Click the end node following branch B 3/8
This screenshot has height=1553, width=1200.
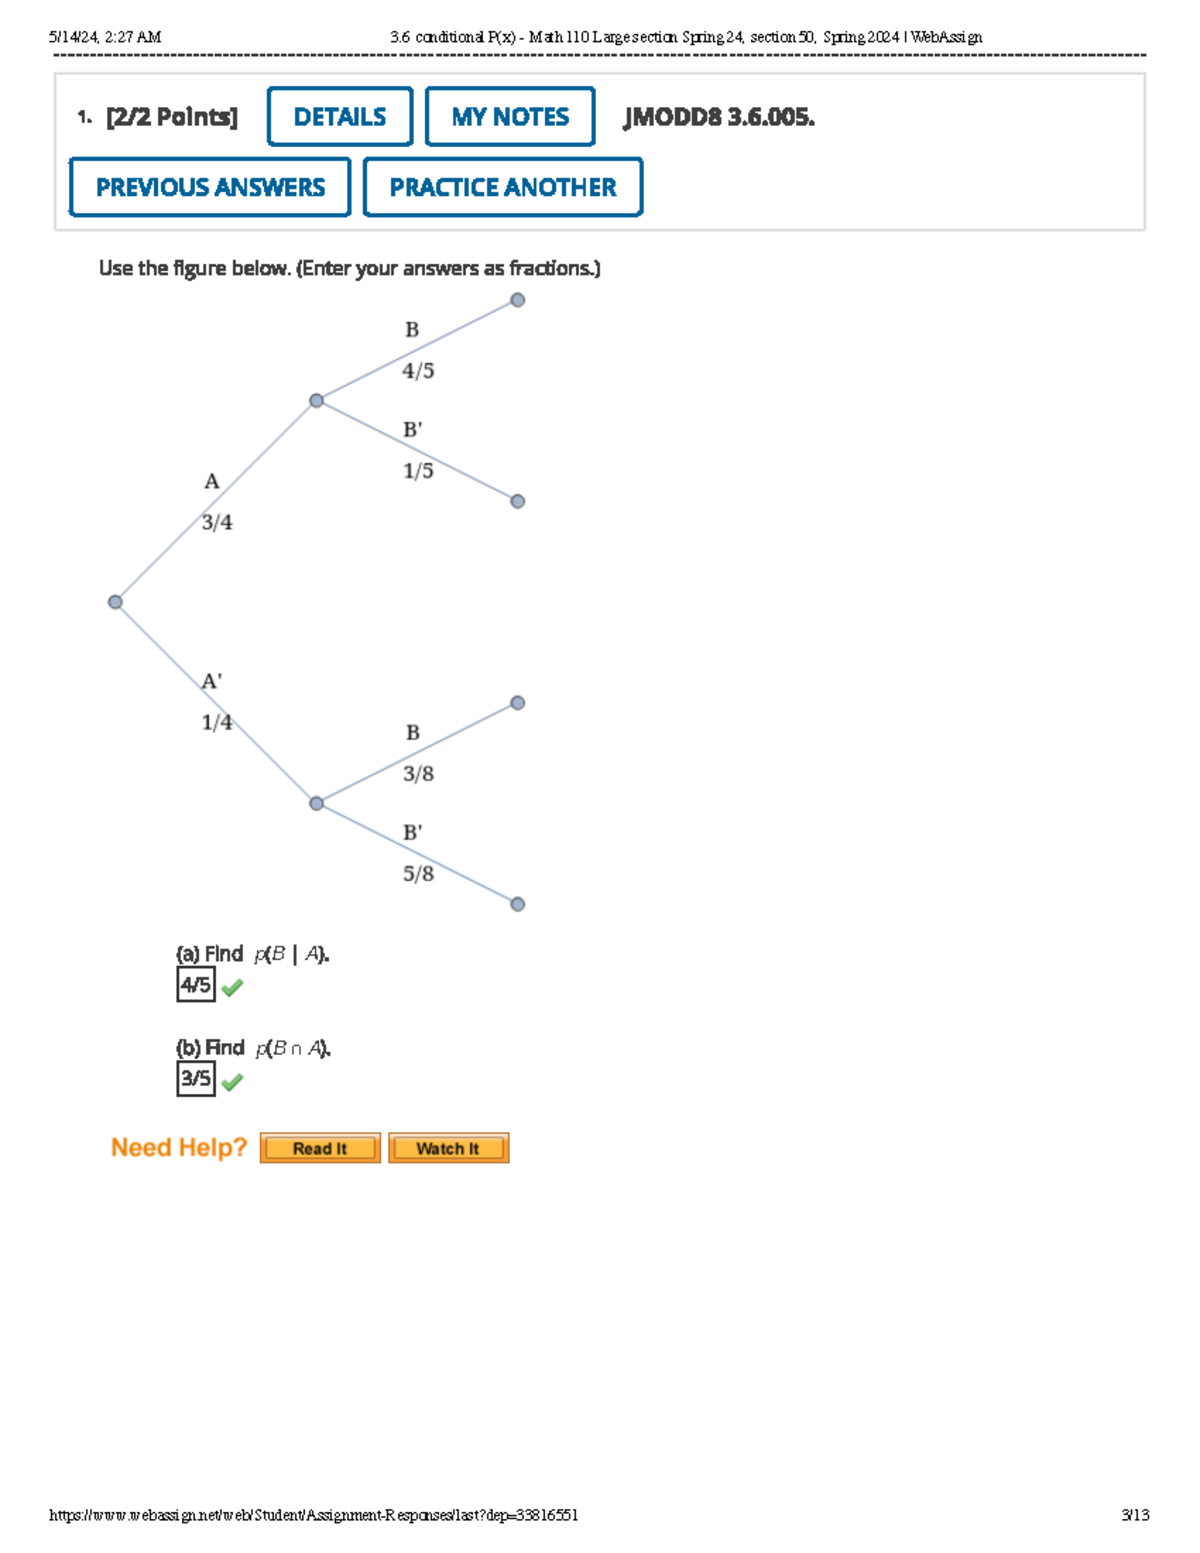point(517,702)
